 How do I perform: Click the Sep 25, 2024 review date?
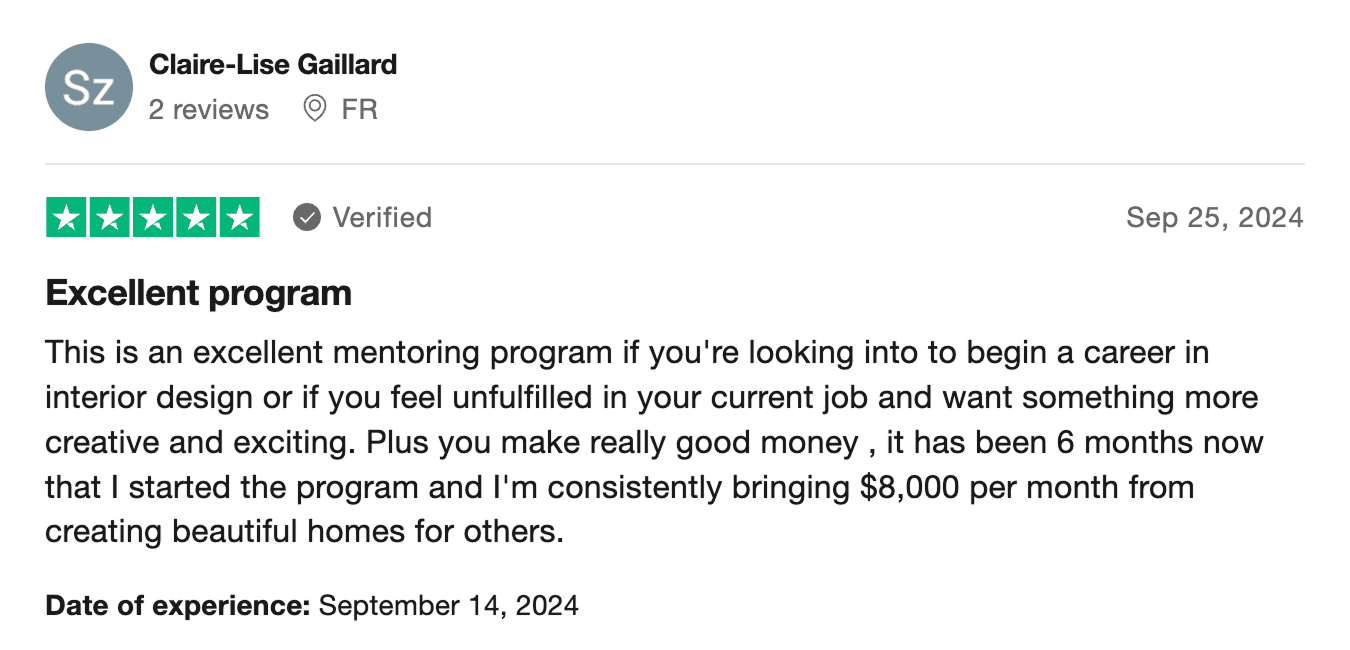pos(1214,217)
